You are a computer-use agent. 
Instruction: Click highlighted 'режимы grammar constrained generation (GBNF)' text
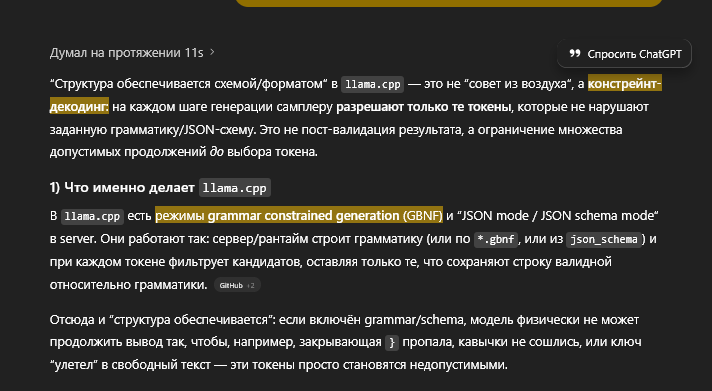299,215
